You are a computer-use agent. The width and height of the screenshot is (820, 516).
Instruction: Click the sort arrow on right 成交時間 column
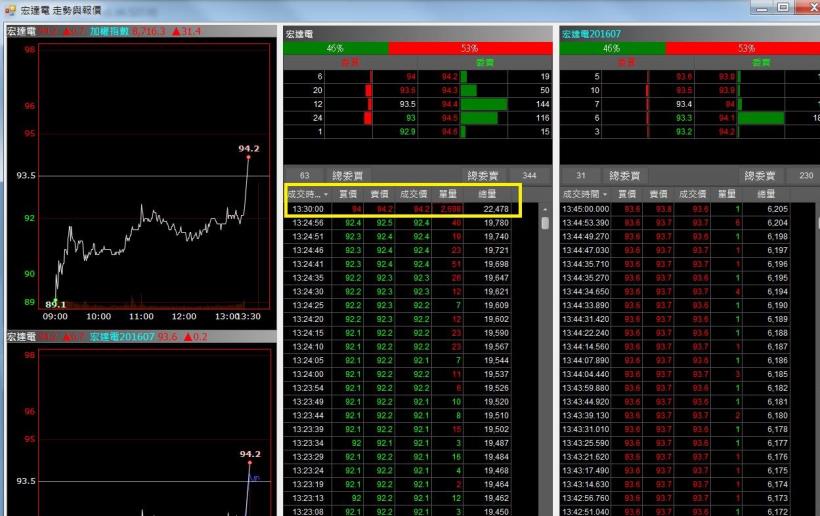(x=607, y=194)
